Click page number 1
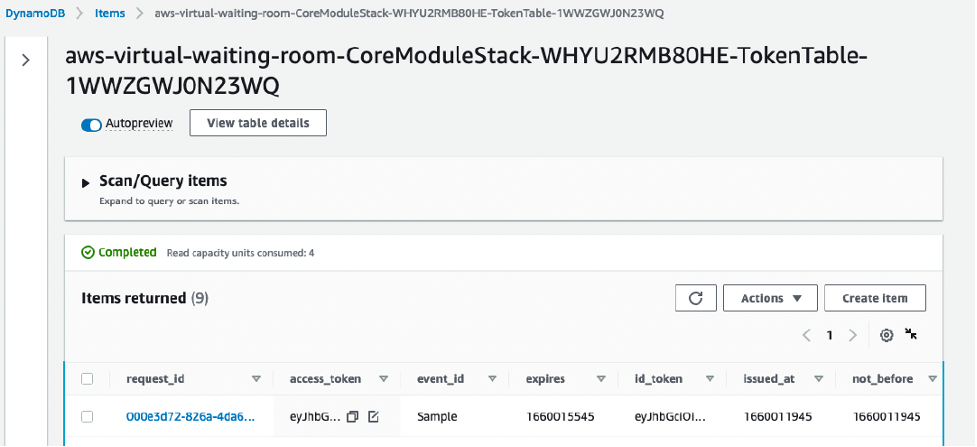This screenshot has height=447, width=977. tap(829, 335)
